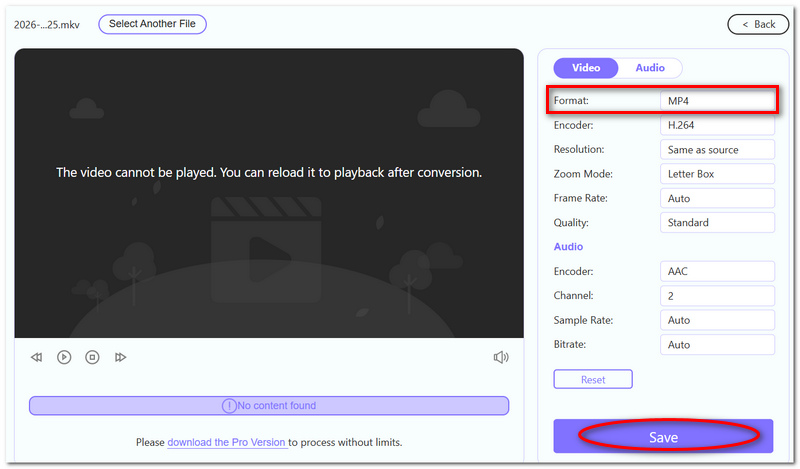The width and height of the screenshot is (800, 469).
Task: Click the rewind playback icon
Action: point(36,357)
